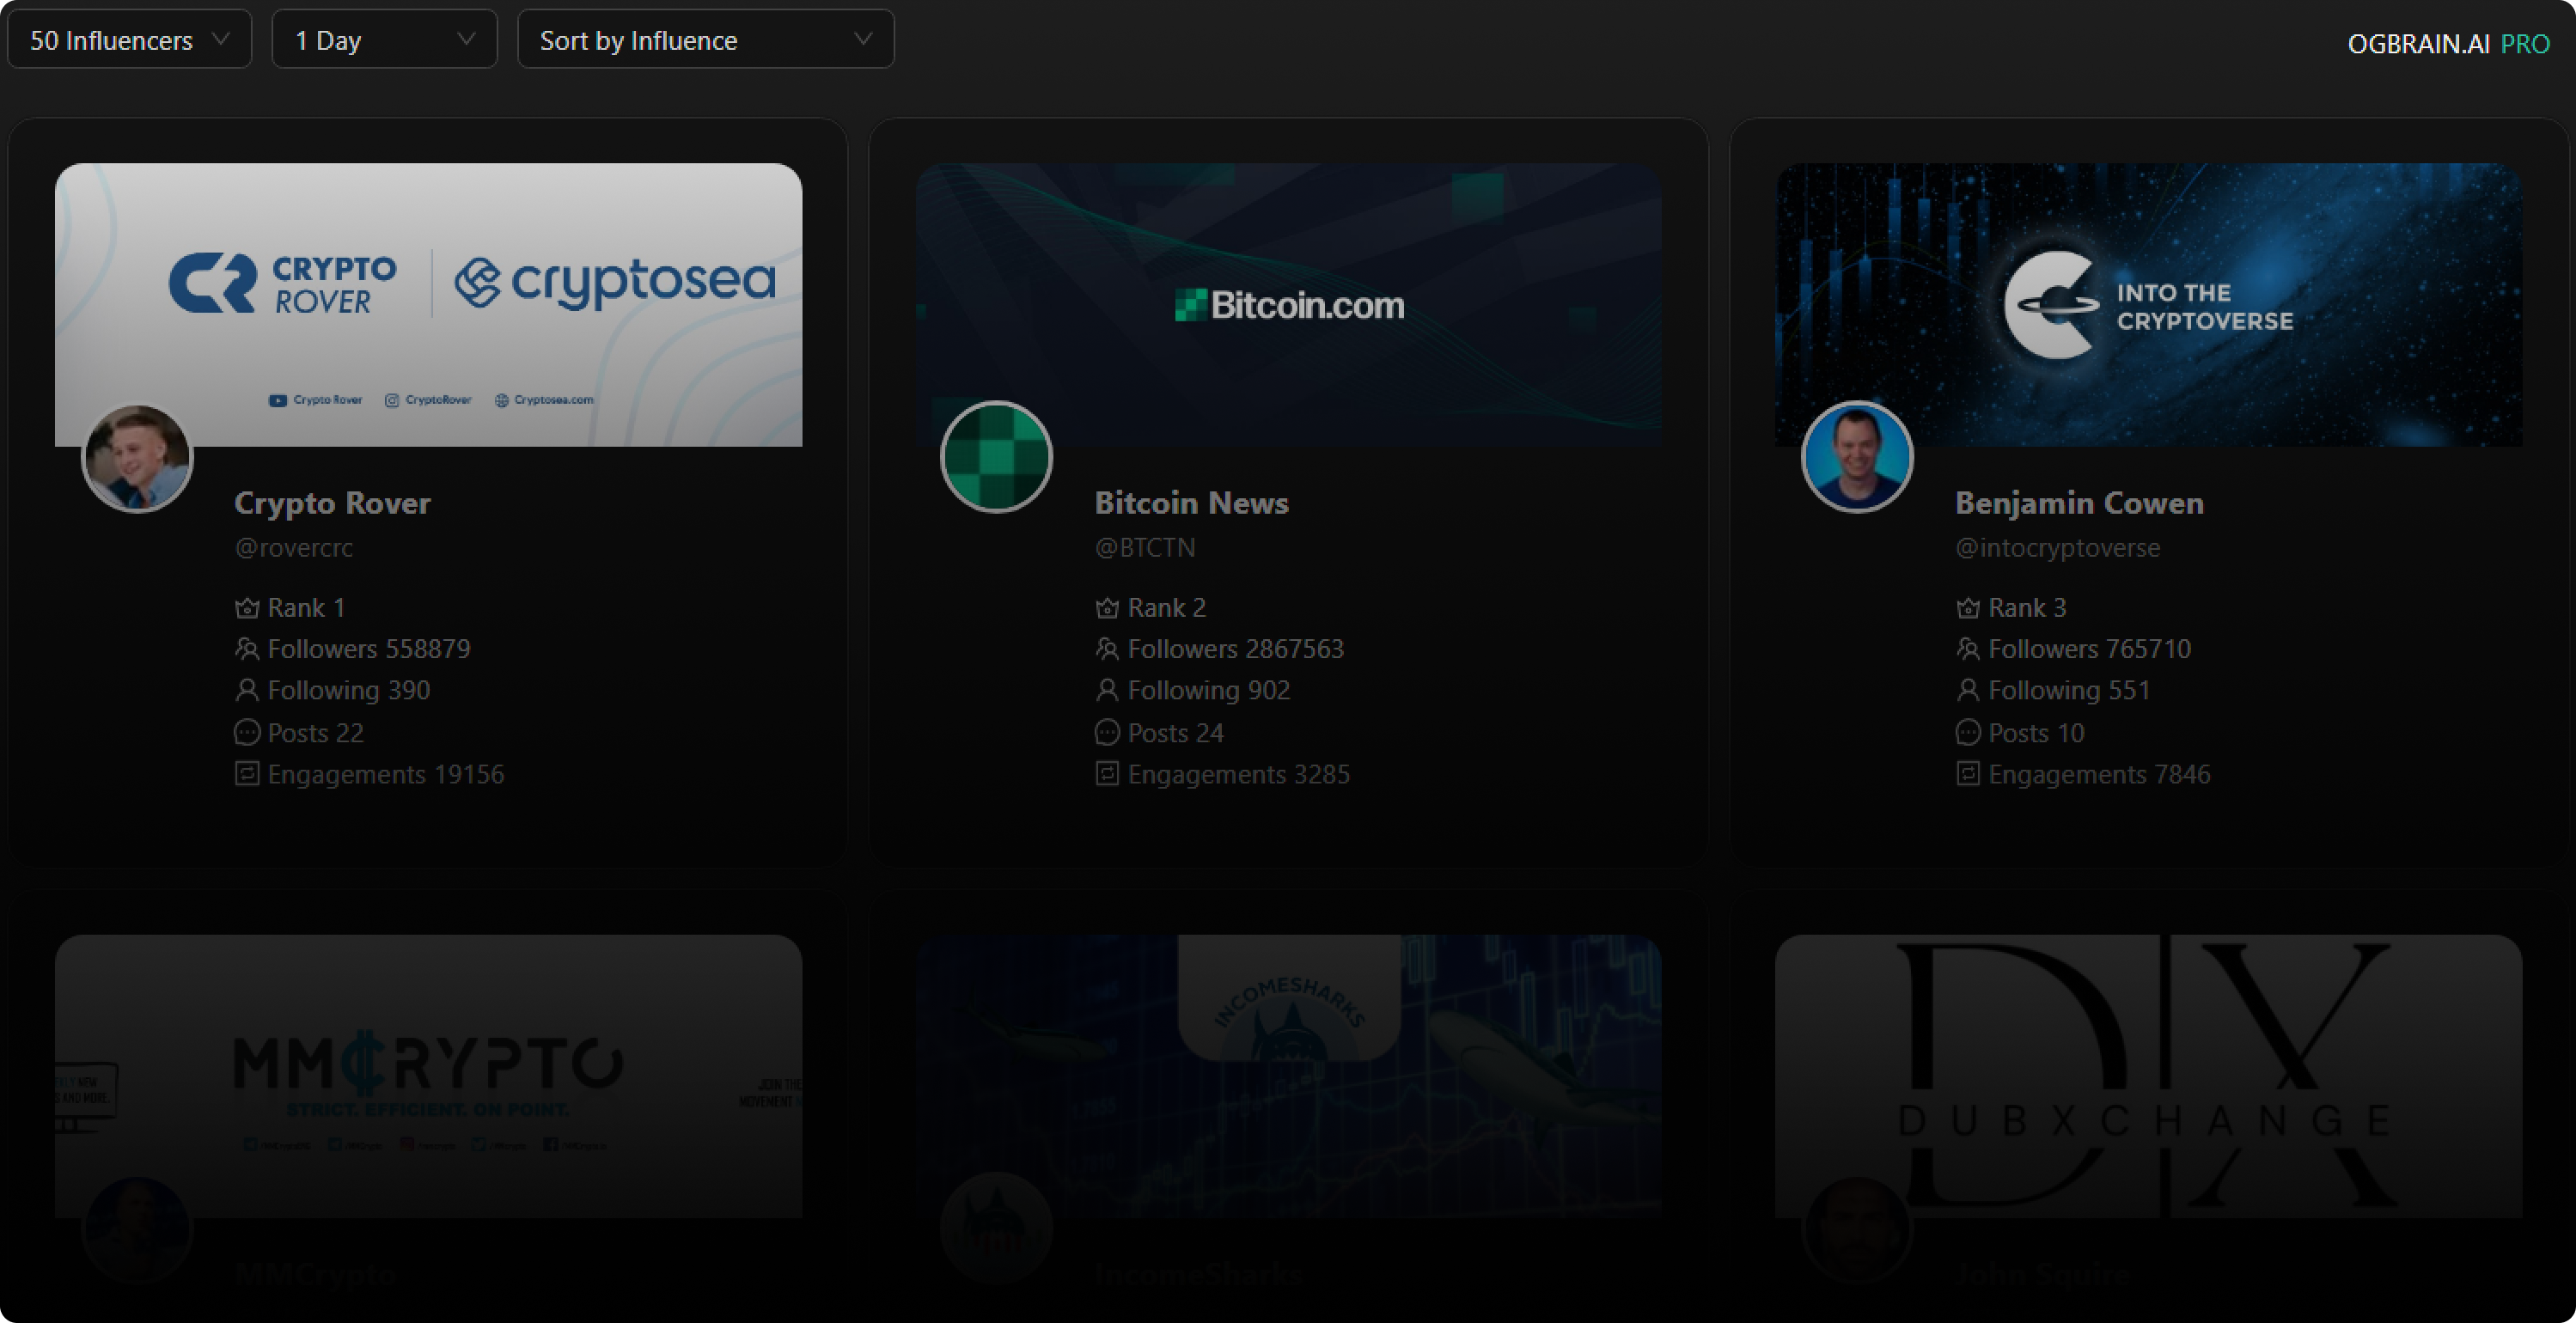
Task: Click the DubXchange banner image
Action: point(2148,1076)
